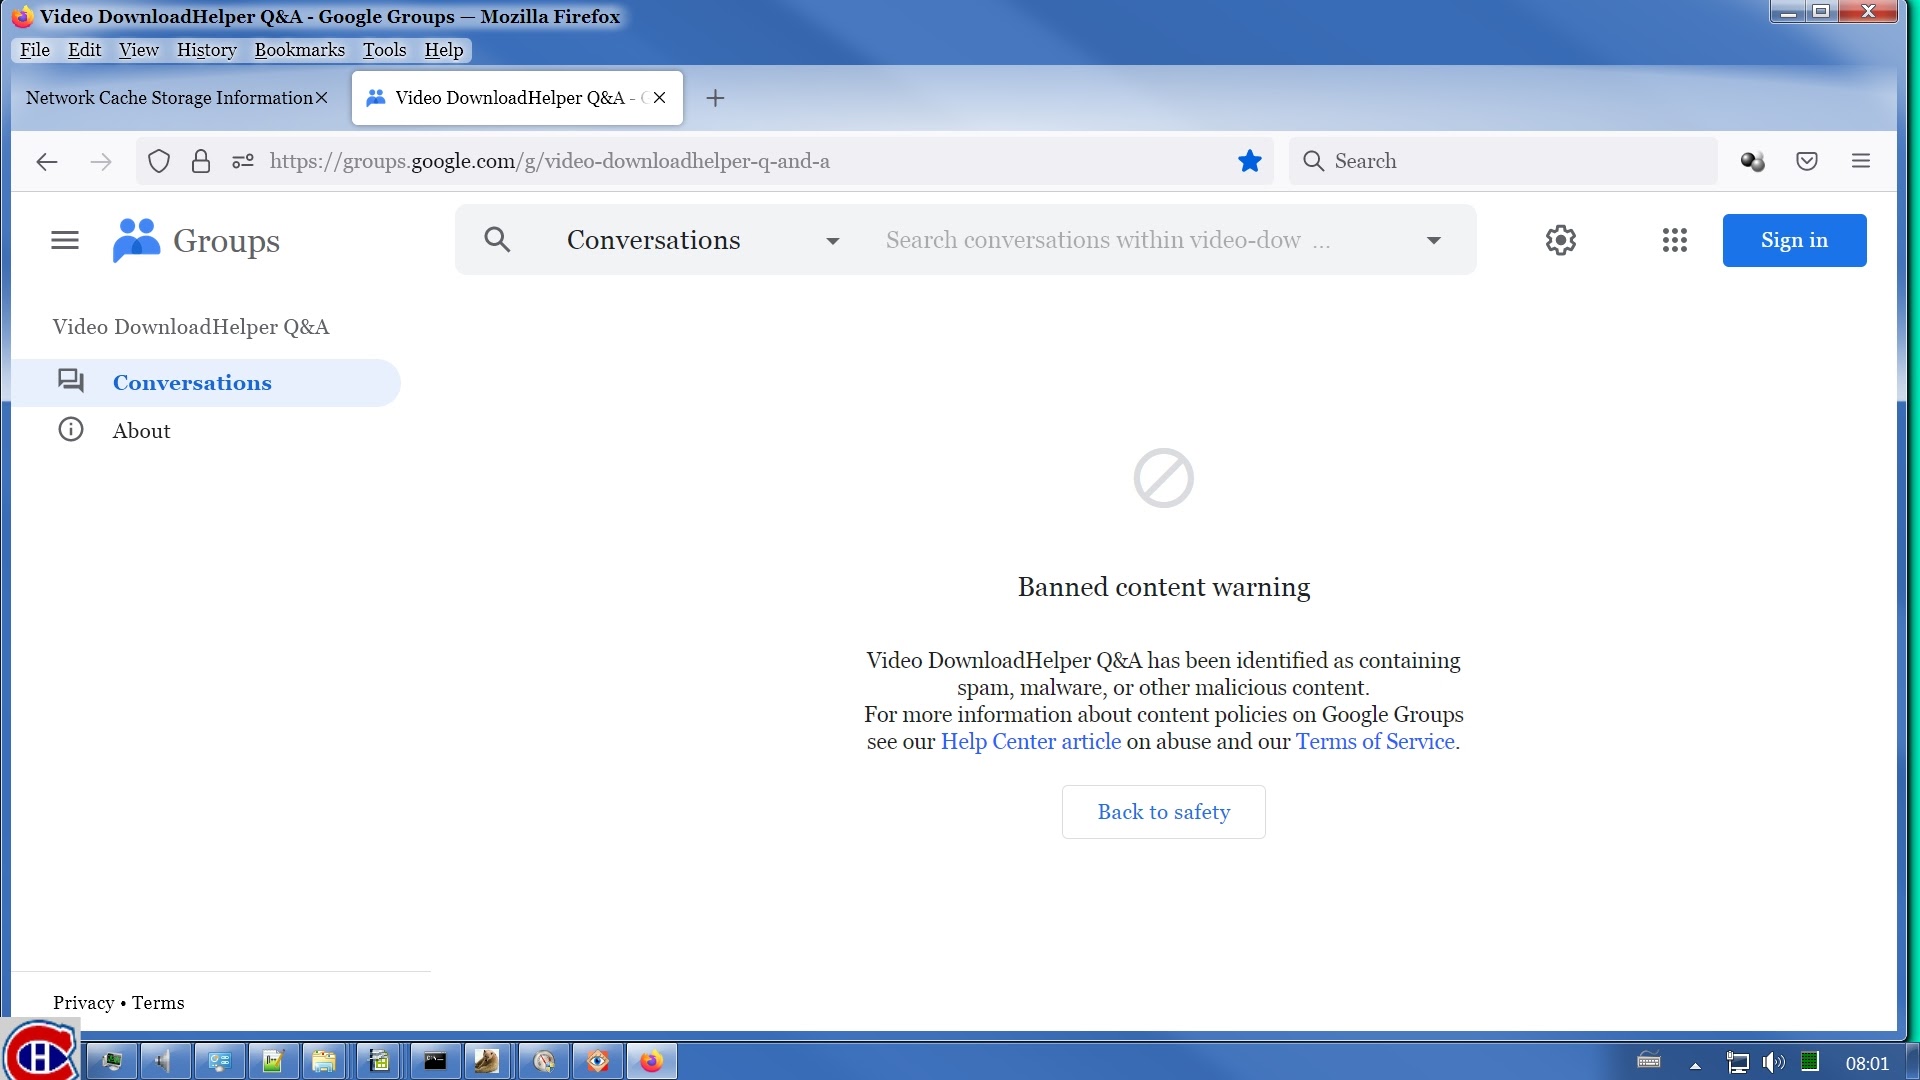Click the Google Groups home icon

[x=135, y=240]
